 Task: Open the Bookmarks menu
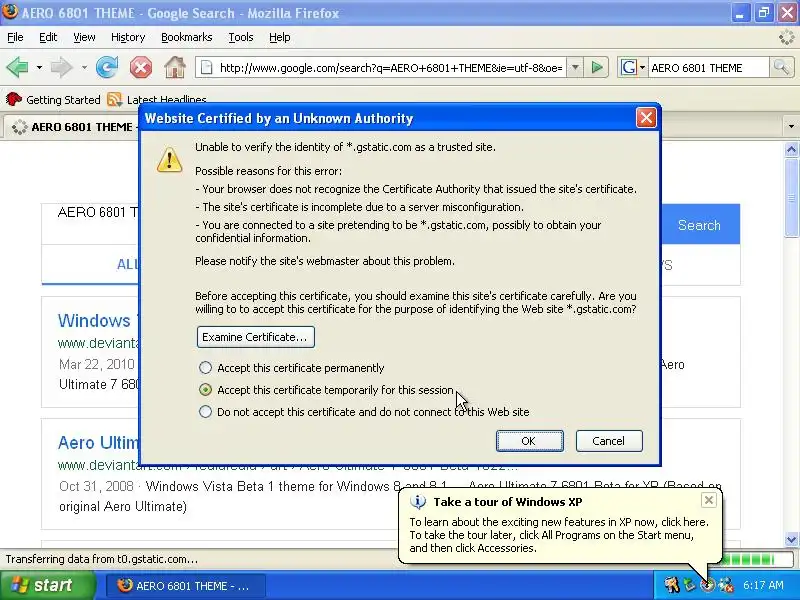point(186,37)
